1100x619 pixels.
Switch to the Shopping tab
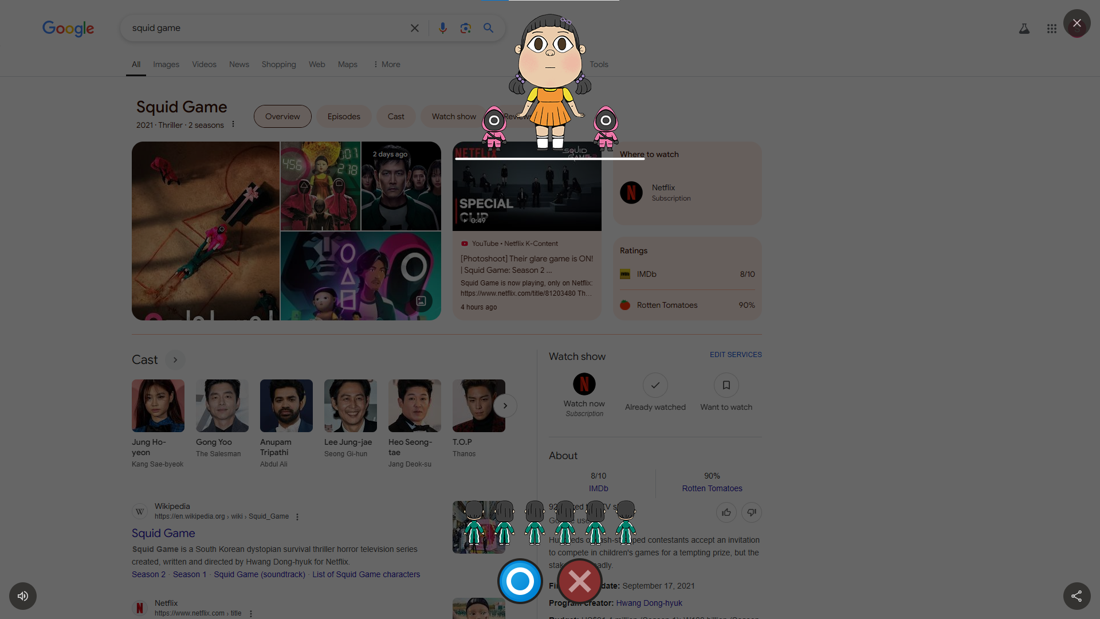pos(279,65)
